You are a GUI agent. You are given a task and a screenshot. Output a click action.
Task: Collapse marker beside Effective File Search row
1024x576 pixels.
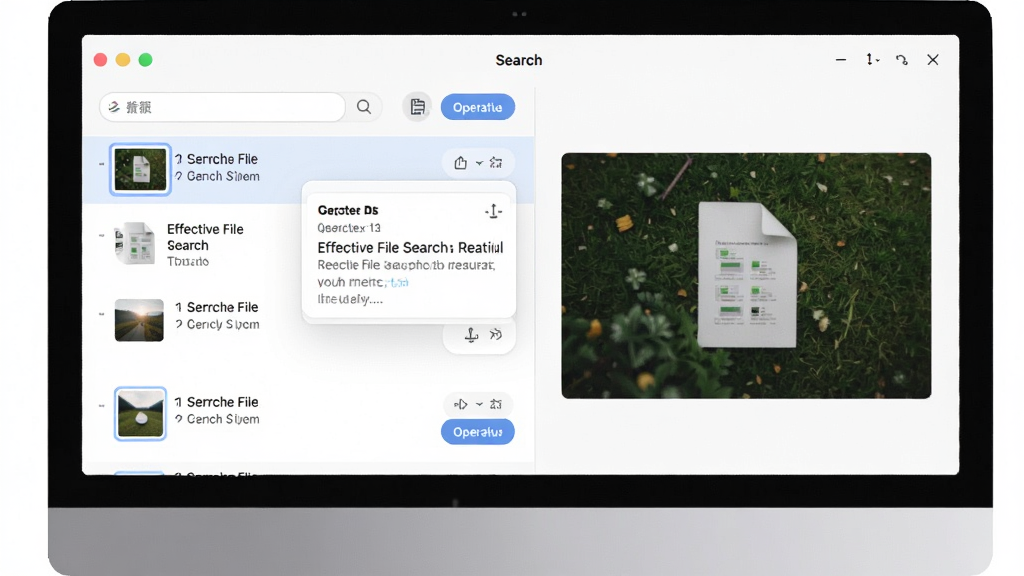tap(101, 235)
